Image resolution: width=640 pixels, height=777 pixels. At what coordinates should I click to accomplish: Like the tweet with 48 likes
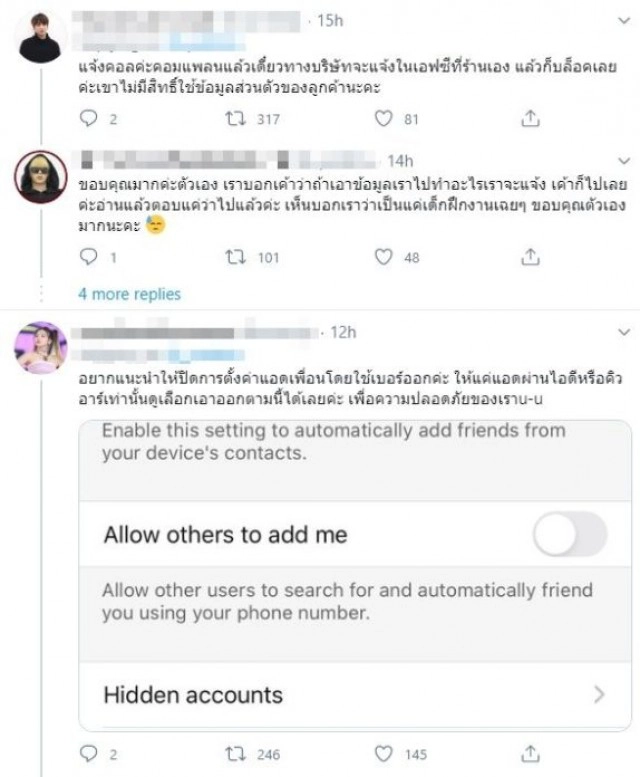click(x=384, y=257)
